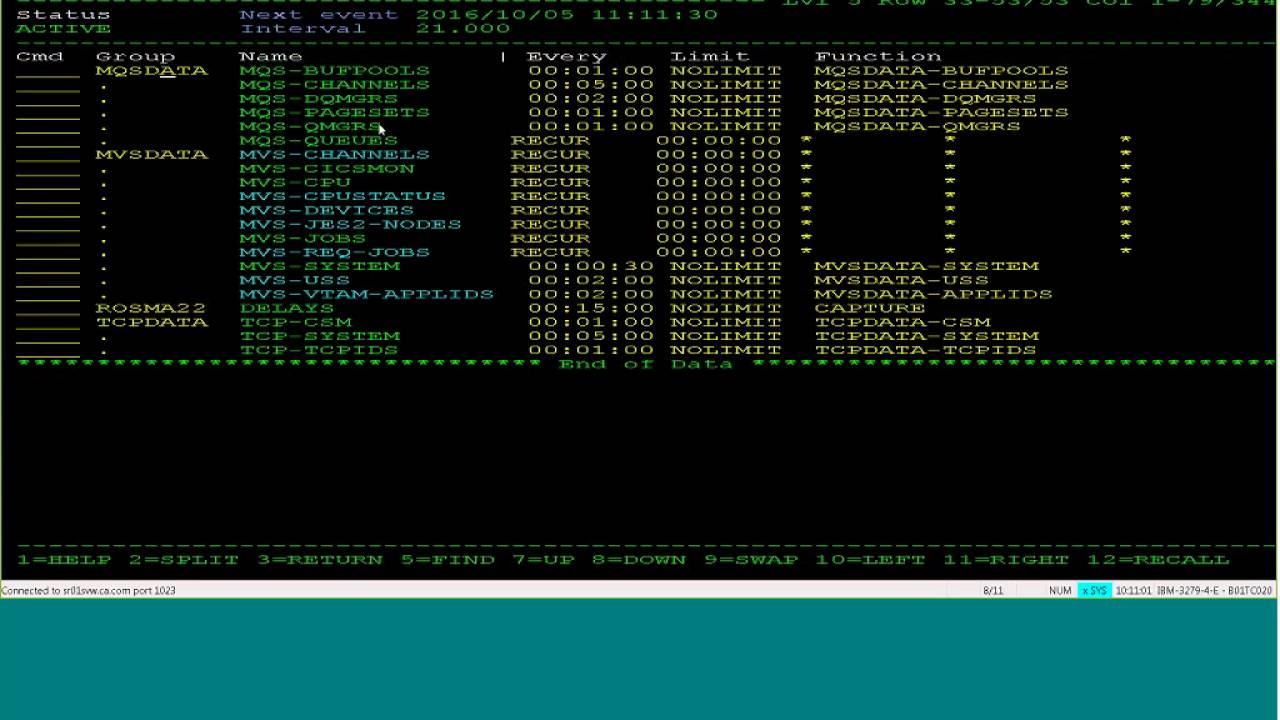Select the MVS-REQ-JOBS name entry

point(335,253)
